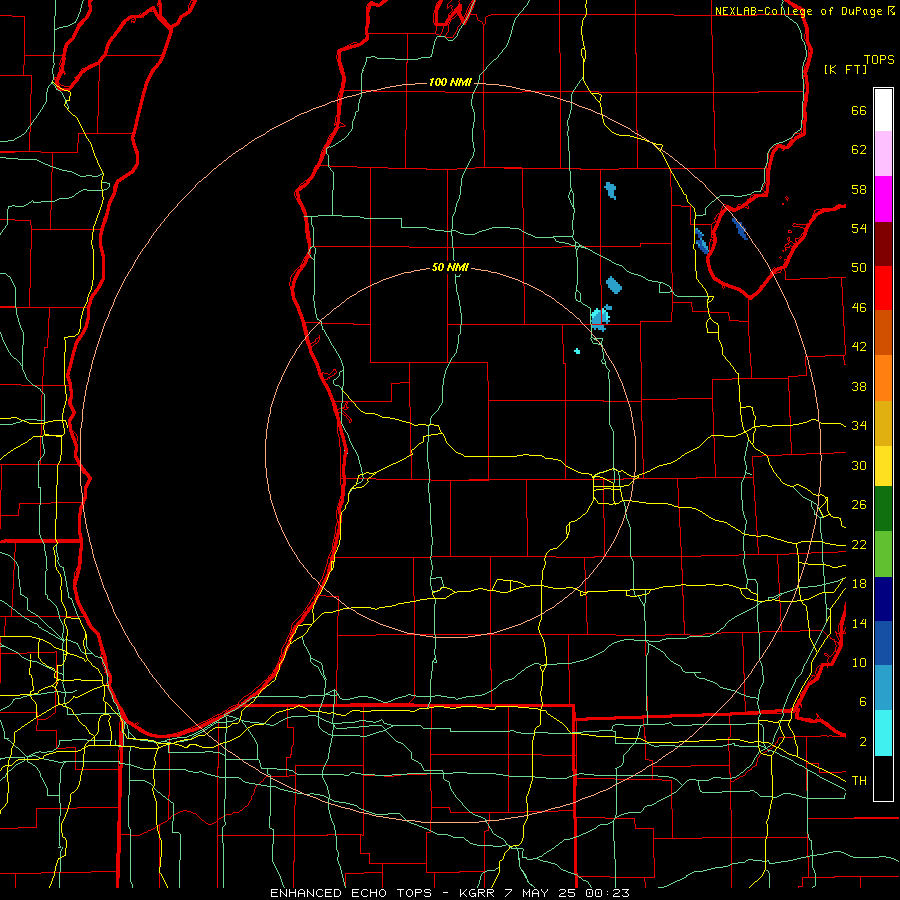Image resolution: width=900 pixels, height=900 pixels.
Task: Pick the dark maroon legend band
Action: [x=883, y=244]
